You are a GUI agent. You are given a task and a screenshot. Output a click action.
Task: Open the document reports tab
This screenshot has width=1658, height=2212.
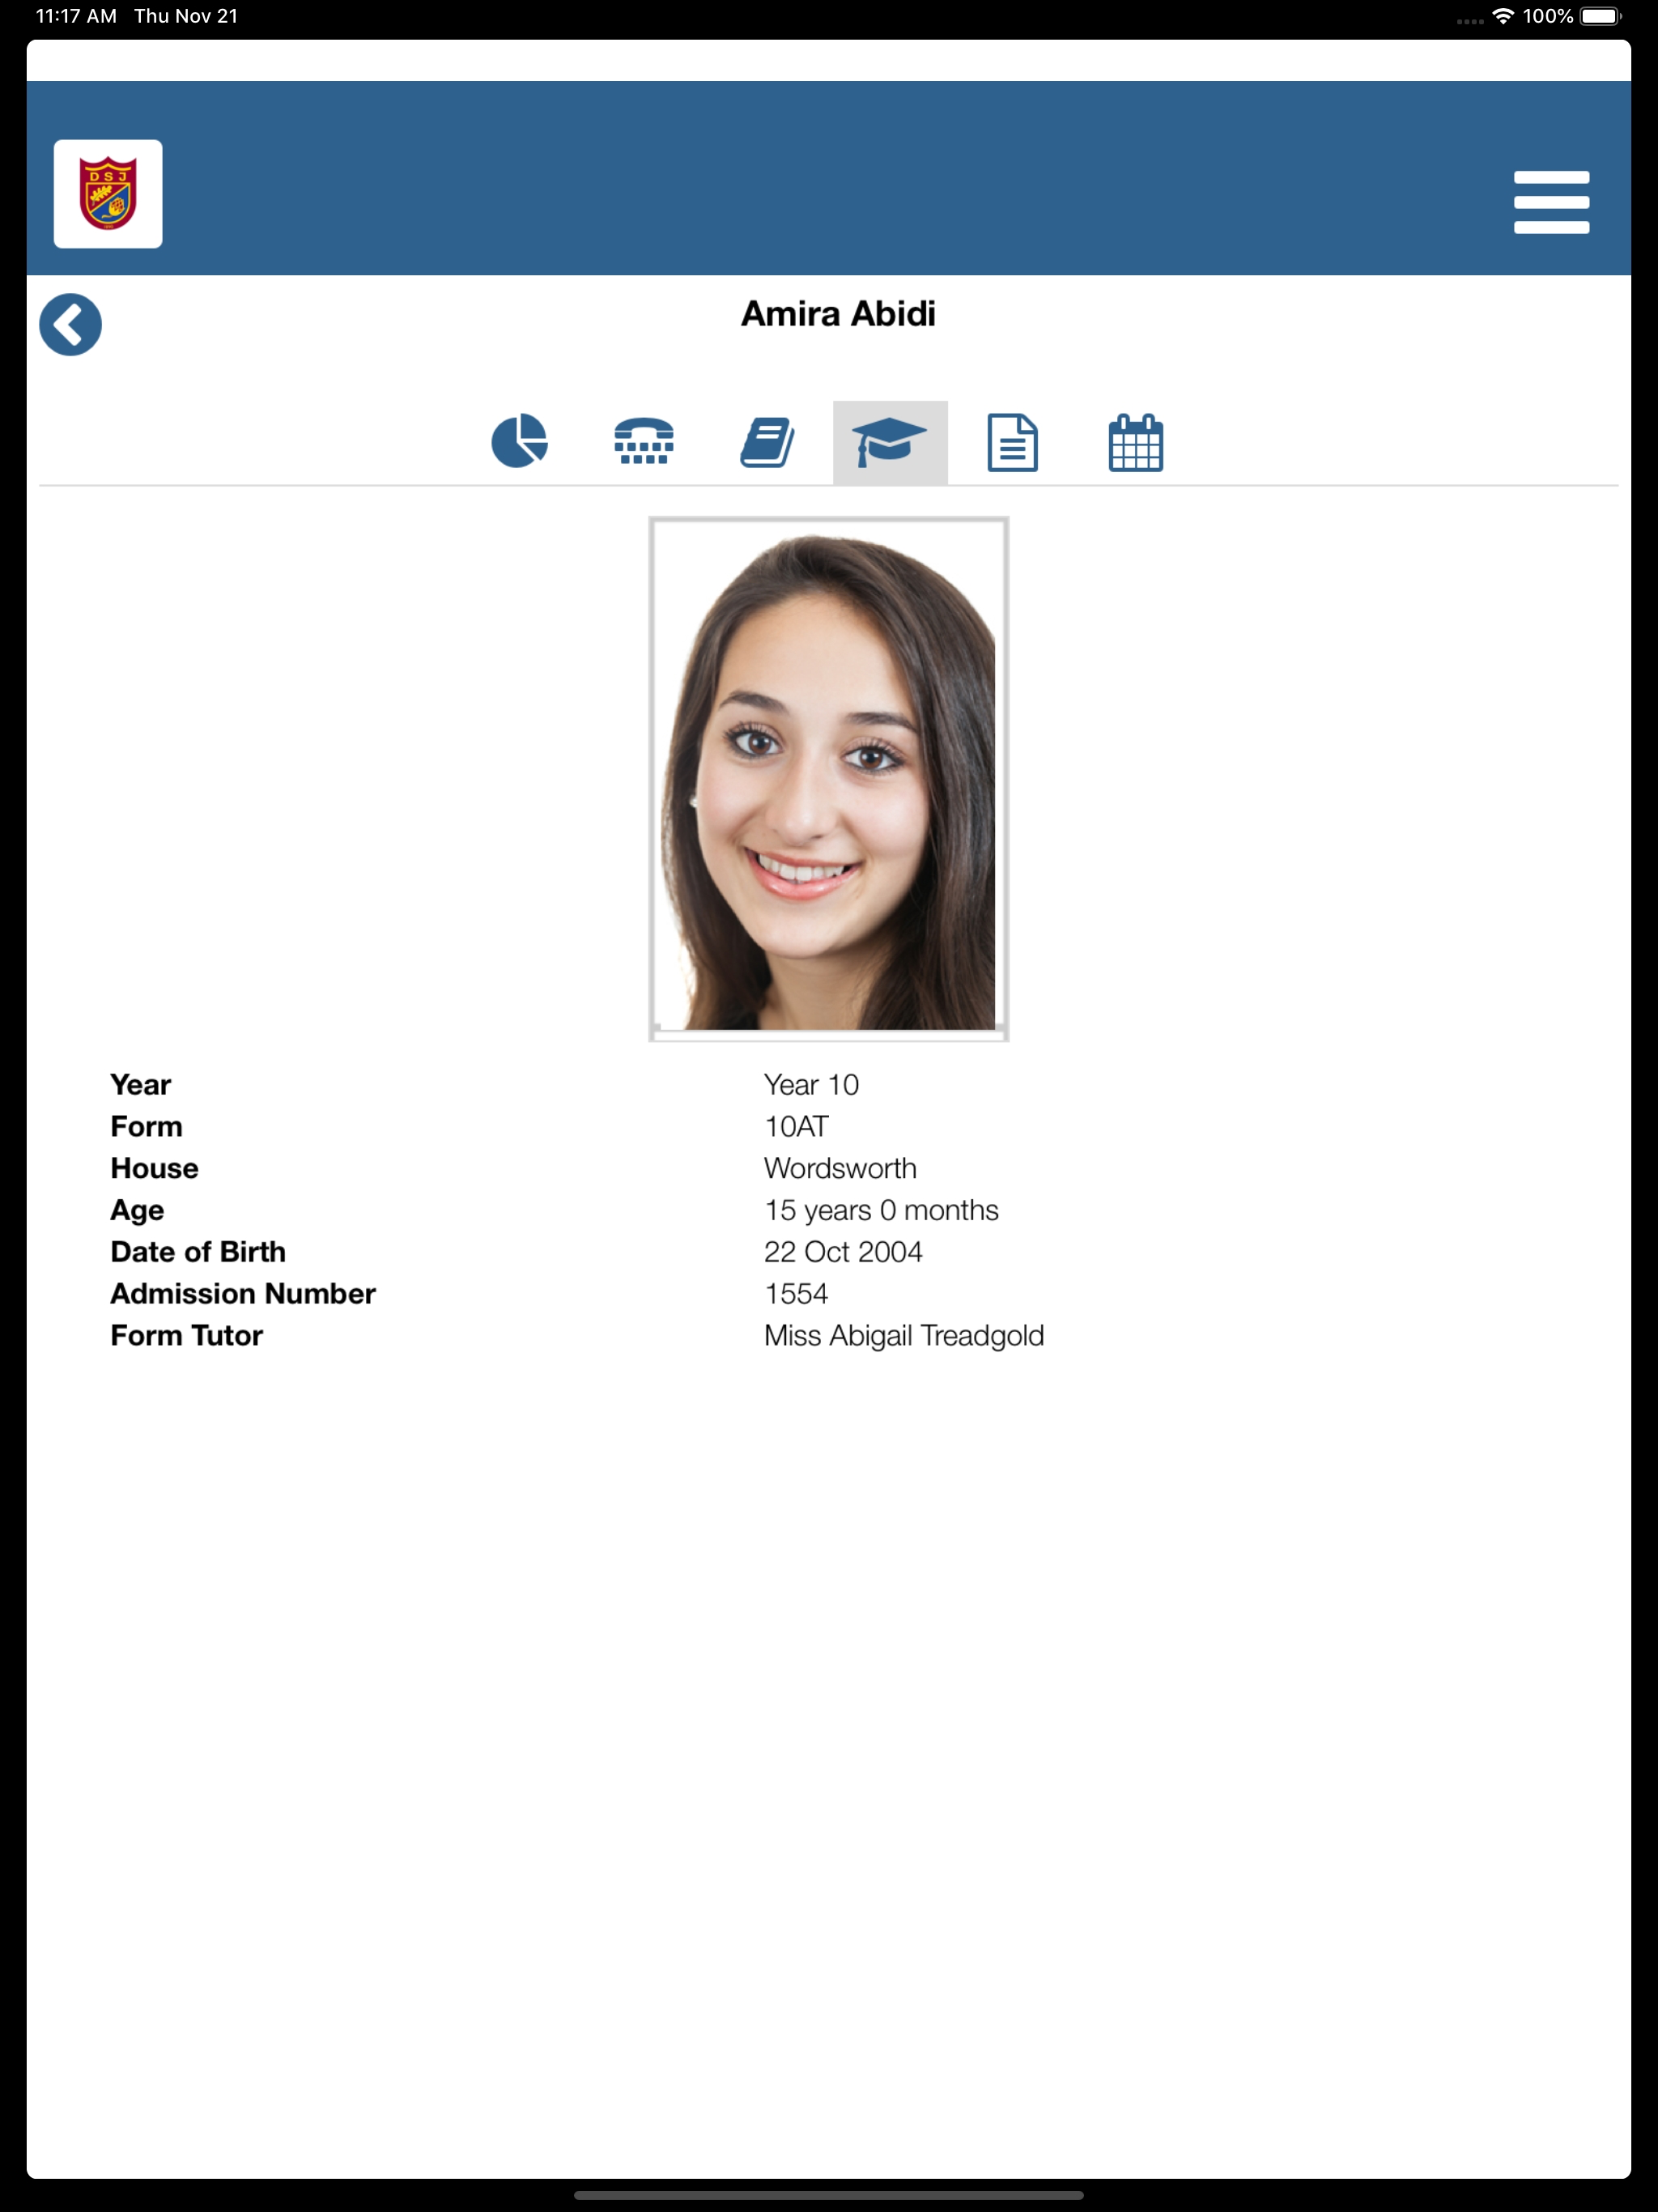point(1012,442)
